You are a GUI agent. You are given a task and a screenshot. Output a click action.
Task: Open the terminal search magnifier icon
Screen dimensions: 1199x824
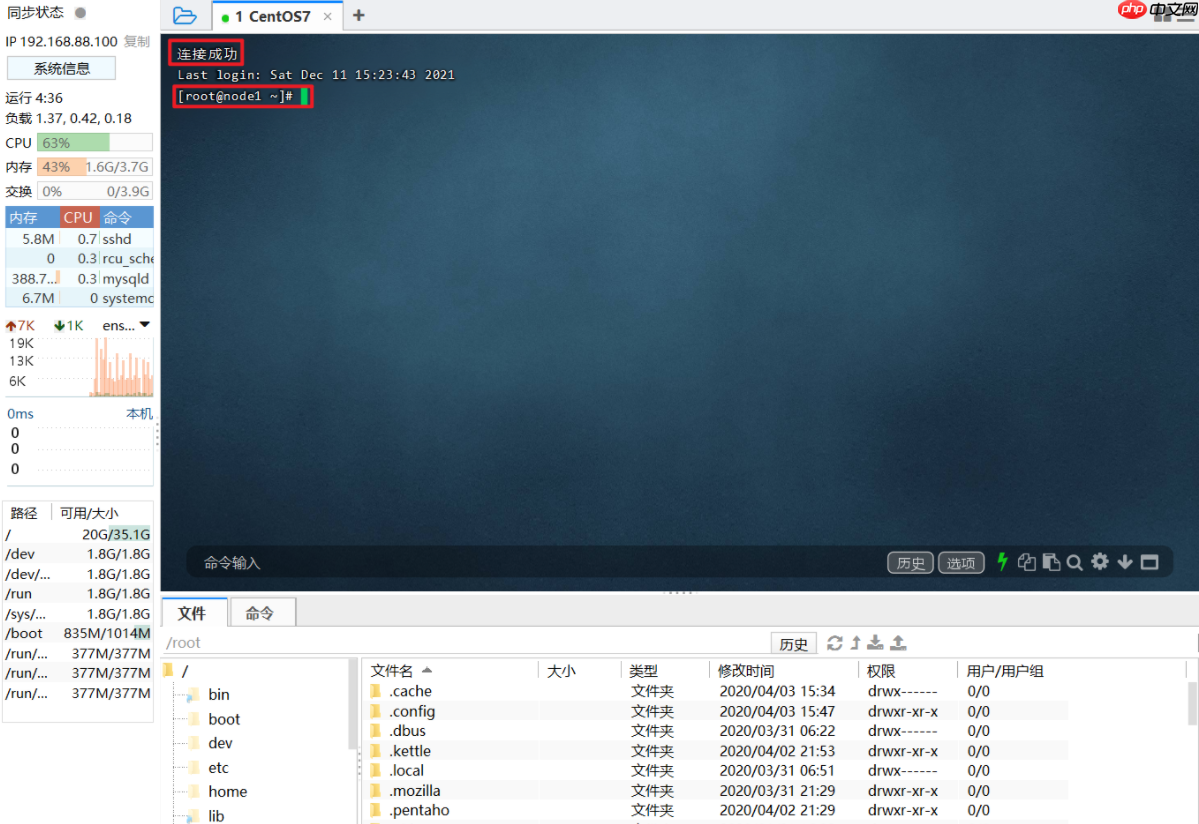pyautogui.click(x=1074, y=562)
